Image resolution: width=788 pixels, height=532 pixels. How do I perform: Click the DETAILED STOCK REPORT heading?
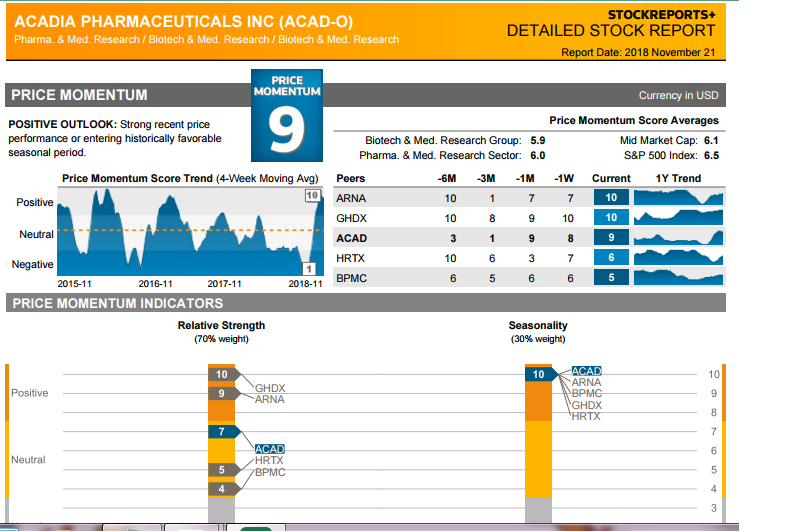pos(611,31)
